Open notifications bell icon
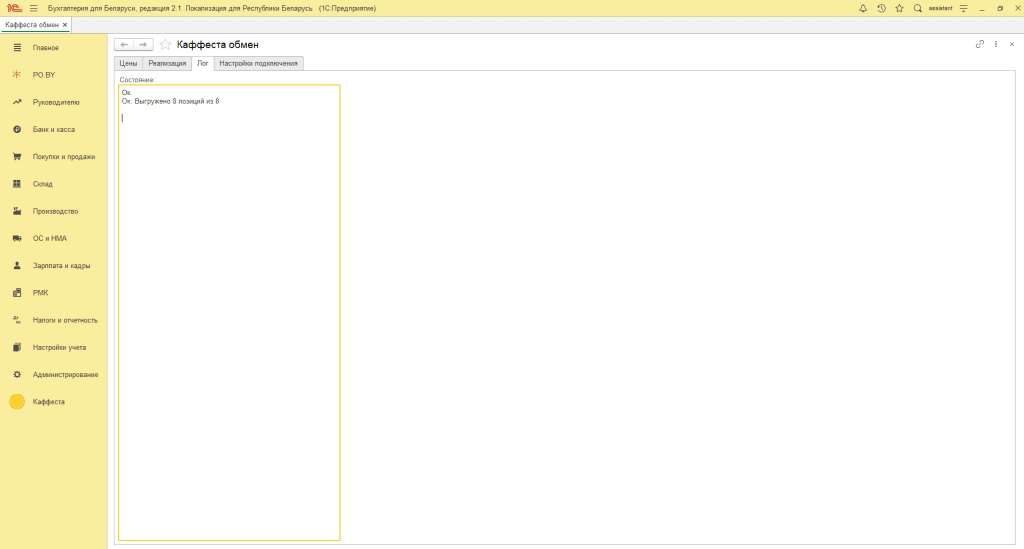 tap(863, 8)
